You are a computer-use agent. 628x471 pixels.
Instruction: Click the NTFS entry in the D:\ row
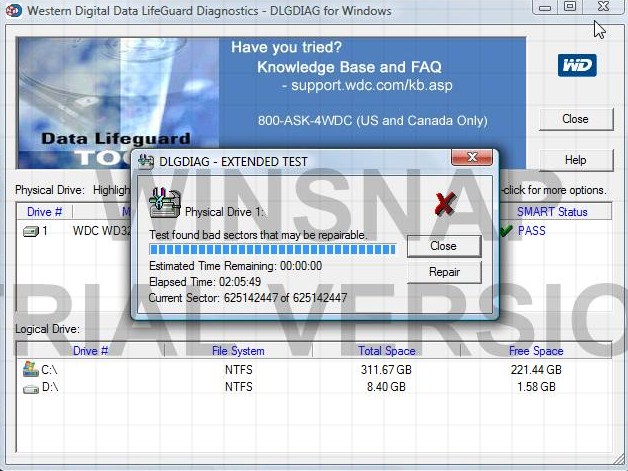coord(239,386)
